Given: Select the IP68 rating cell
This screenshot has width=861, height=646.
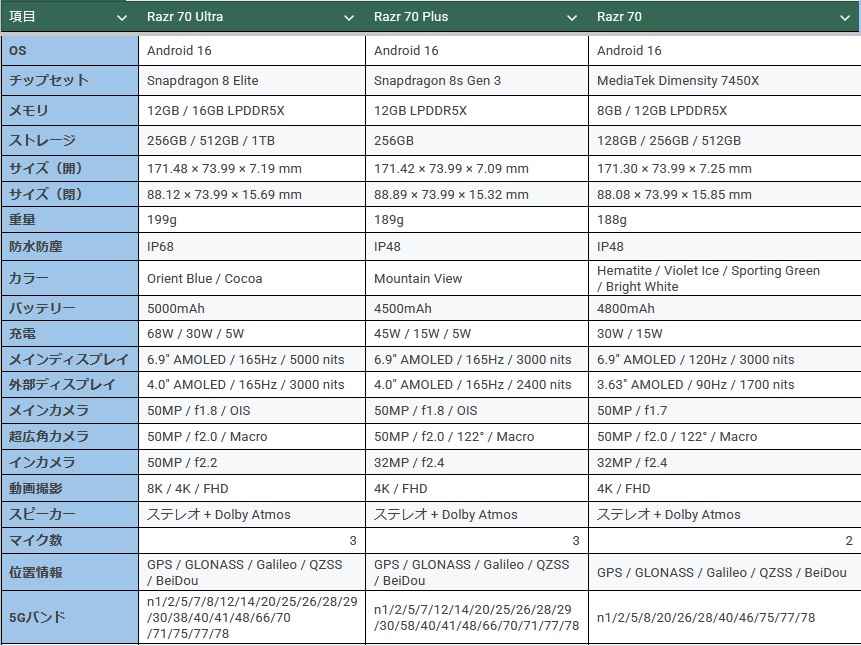Looking at the screenshot, I should [x=252, y=247].
